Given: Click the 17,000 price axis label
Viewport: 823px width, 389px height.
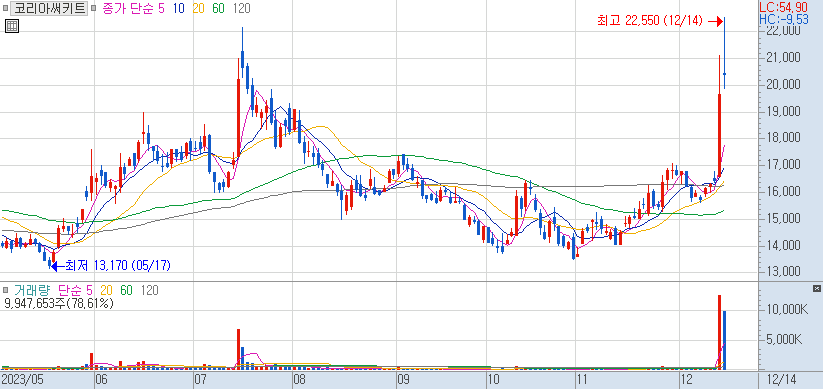Looking at the screenshot, I should [x=783, y=165].
